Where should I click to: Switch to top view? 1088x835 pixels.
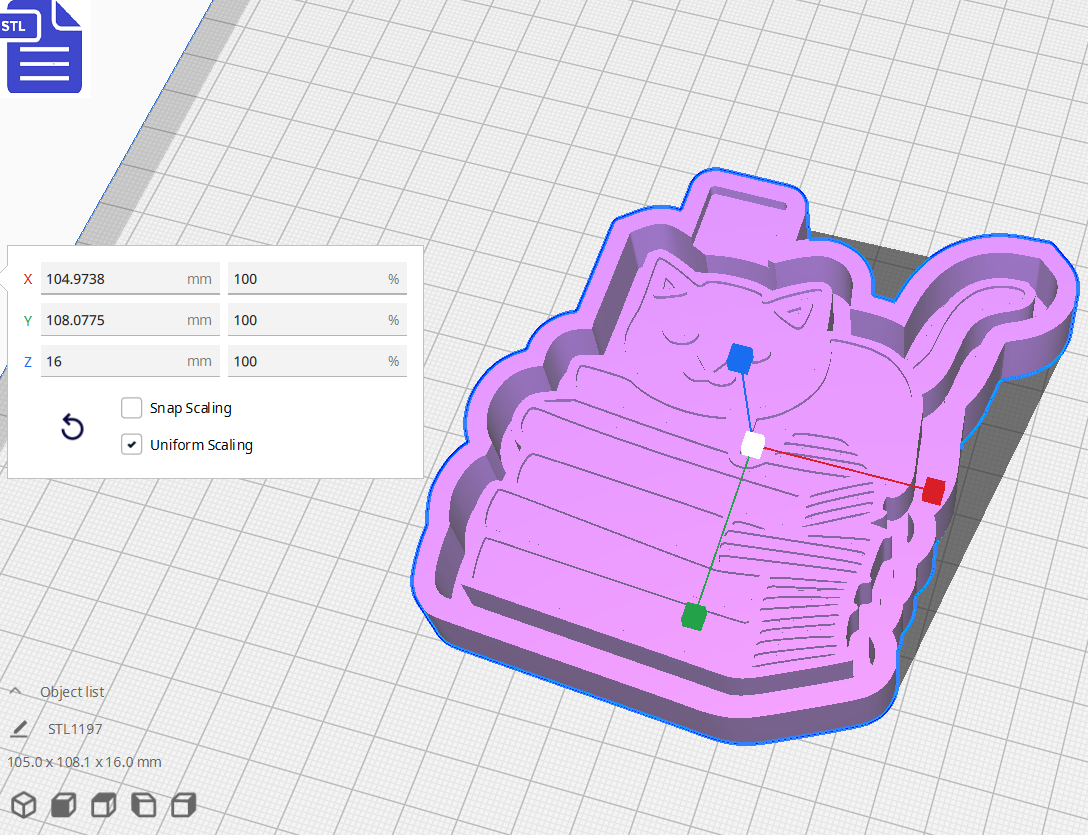click(103, 805)
